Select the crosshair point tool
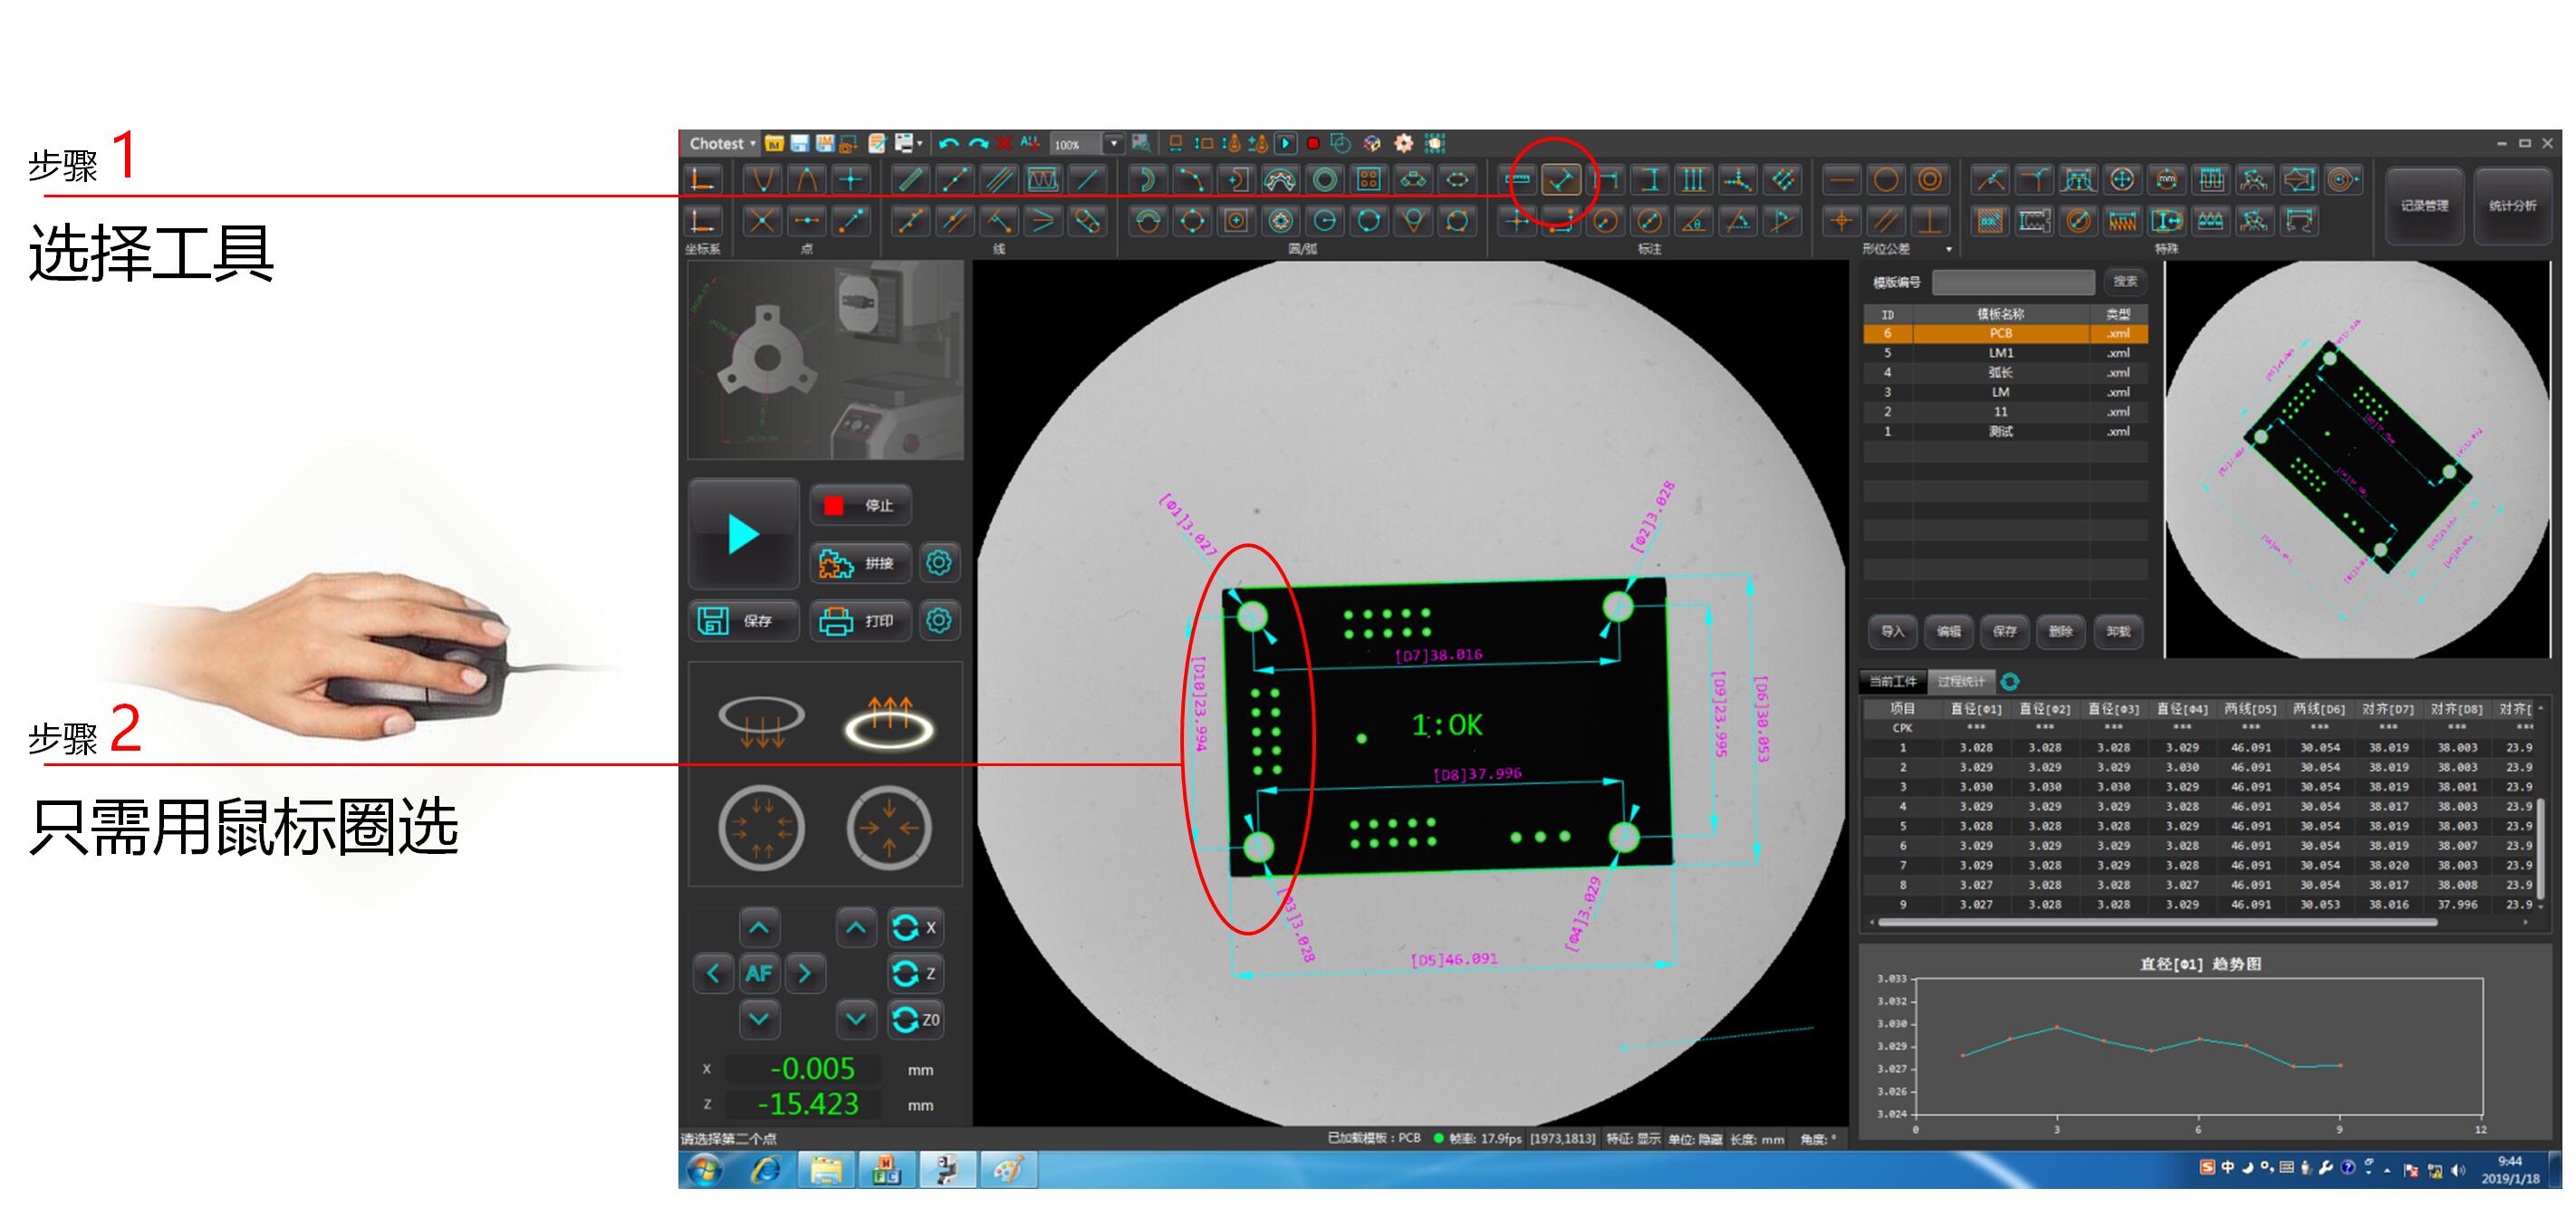The height and width of the screenshot is (1227, 2576). pos(850,180)
